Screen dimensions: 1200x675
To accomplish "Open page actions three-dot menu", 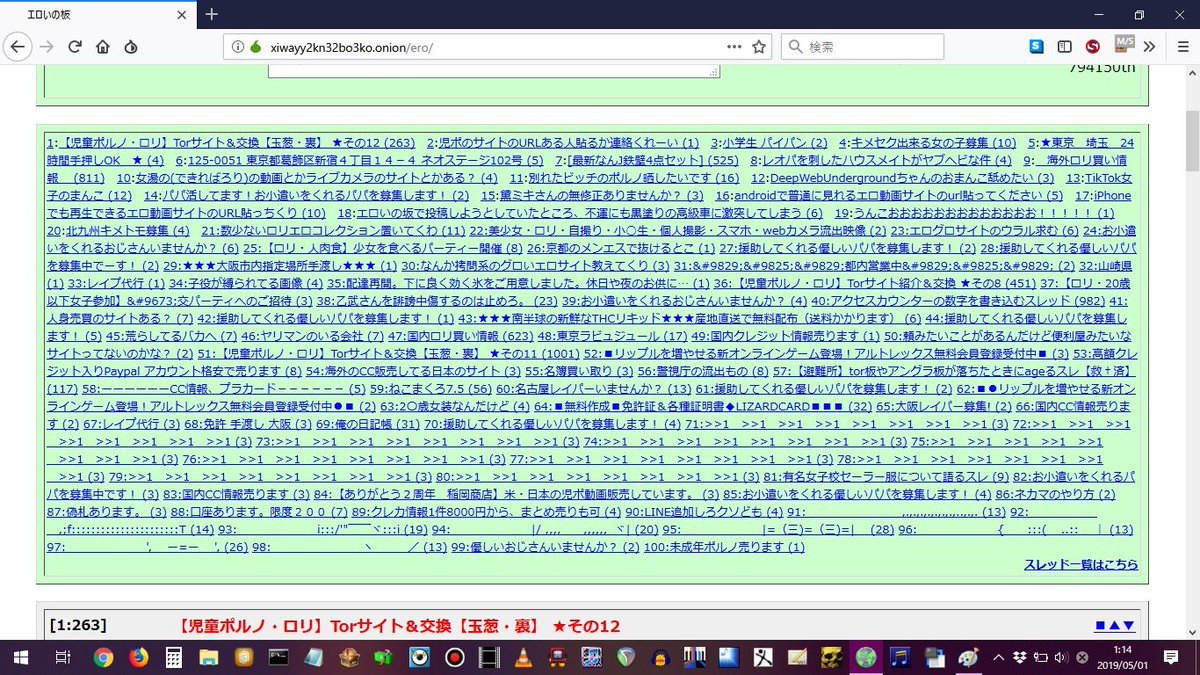I will tap(734, 46).
